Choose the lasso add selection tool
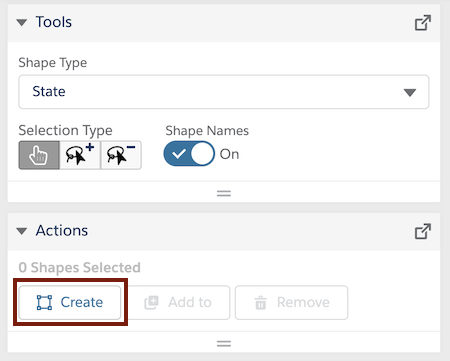450x361 pixels. point(80,155)
